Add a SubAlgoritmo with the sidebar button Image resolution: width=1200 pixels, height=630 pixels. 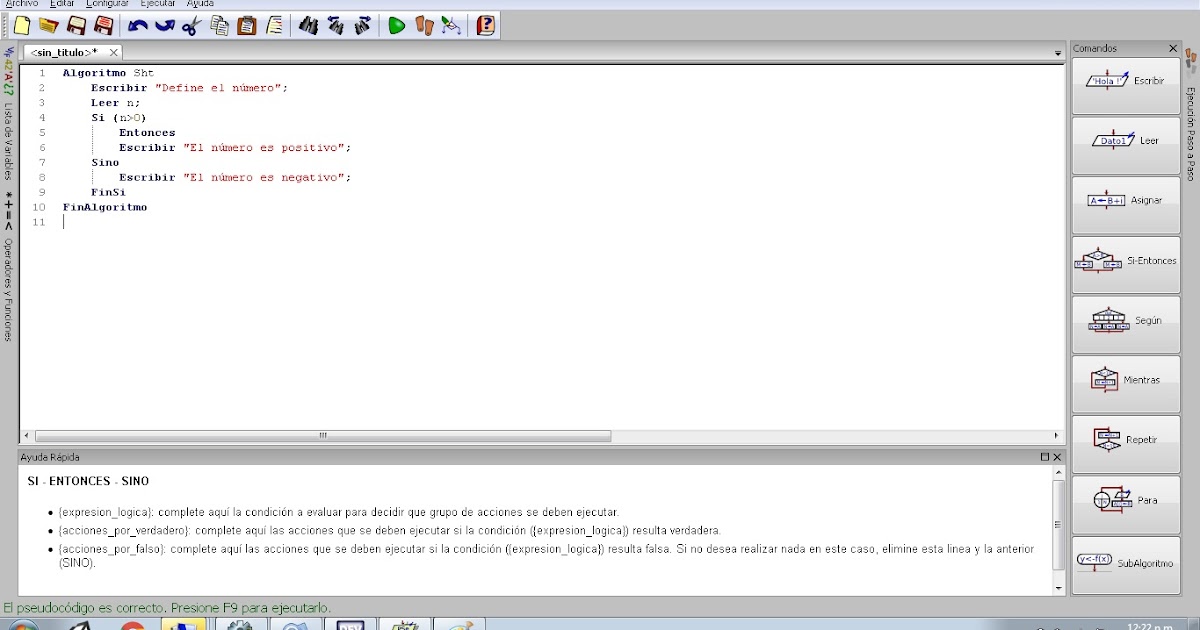click(1126, 562)
